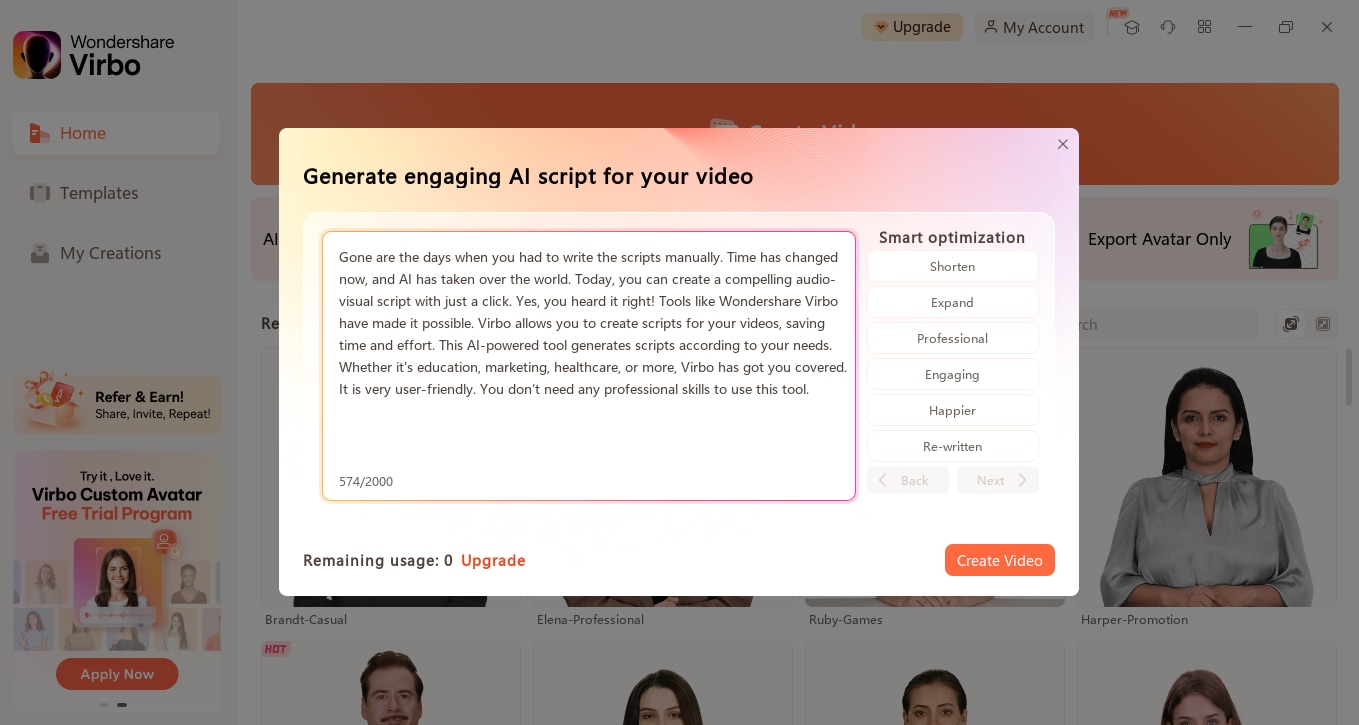Image resolution: width=1359 pixels, height=725 pixels.
Task: Click inside the script text area
Action: [589, 366]
